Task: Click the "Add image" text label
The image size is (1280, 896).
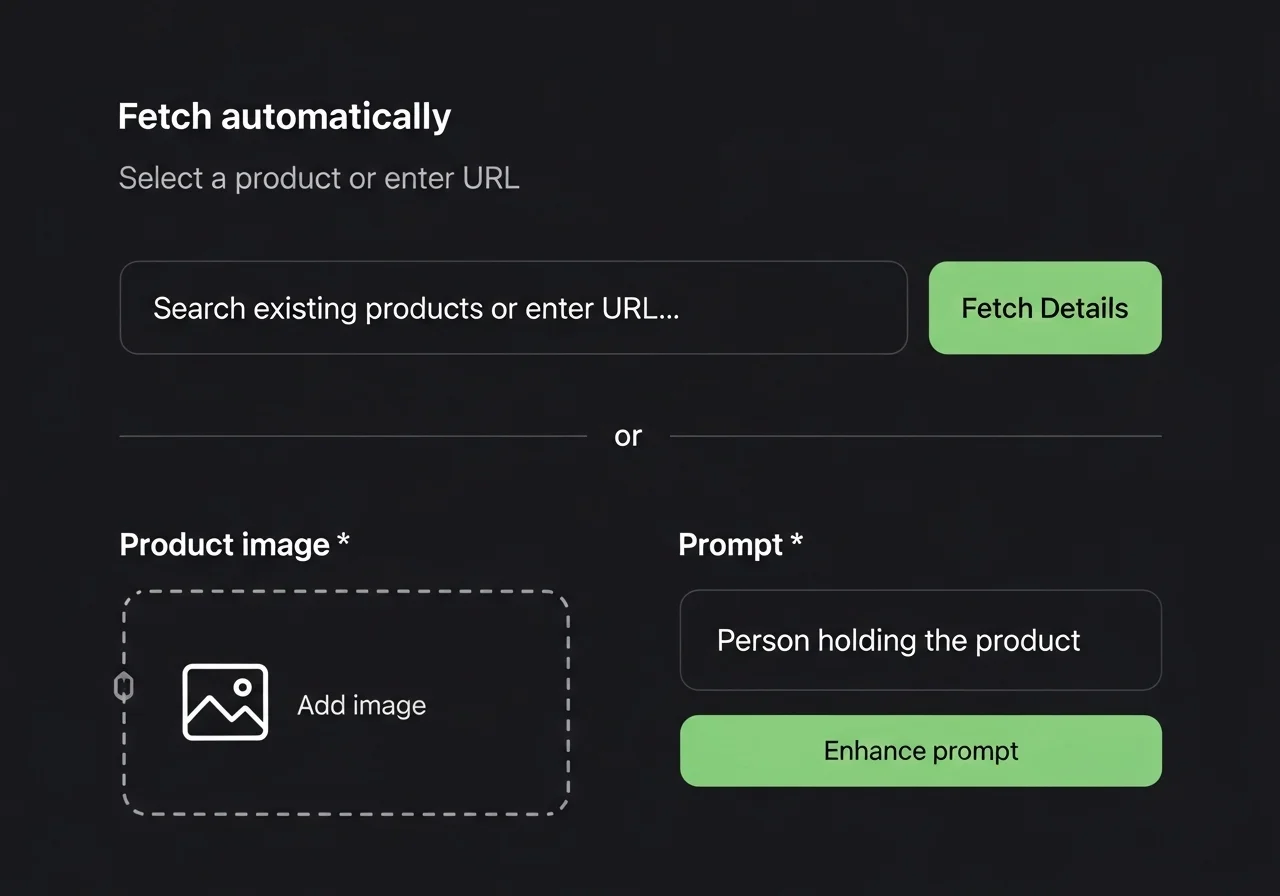Action: pos(362,705)
